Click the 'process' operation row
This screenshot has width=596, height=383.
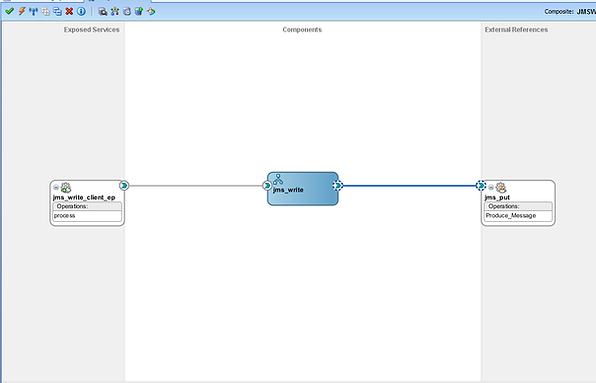click(x=87, y=216)
